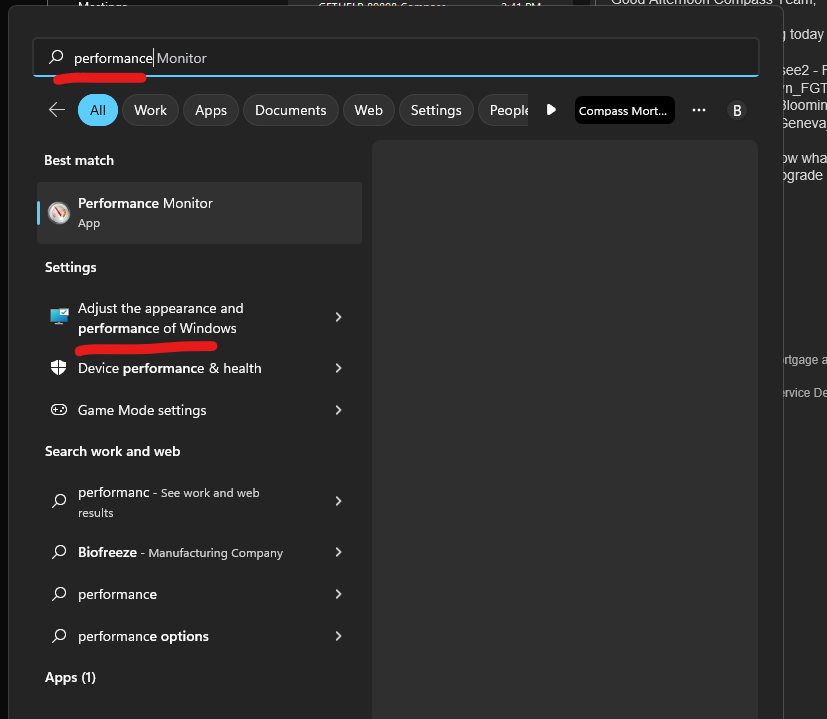This screenshot has width=827, height=719.
Task: Expand chevron for performance options suggestion
Action: point(339,636)
